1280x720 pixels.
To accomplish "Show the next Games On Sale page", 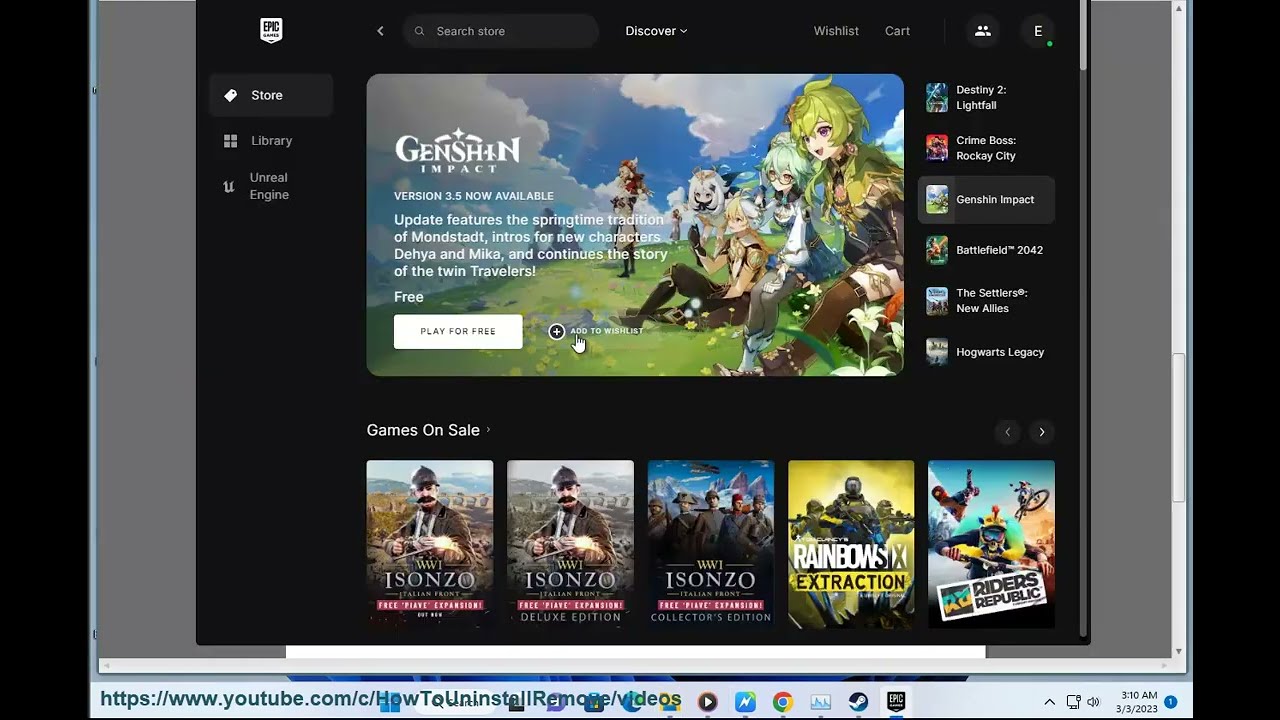I will [1041, 432].
